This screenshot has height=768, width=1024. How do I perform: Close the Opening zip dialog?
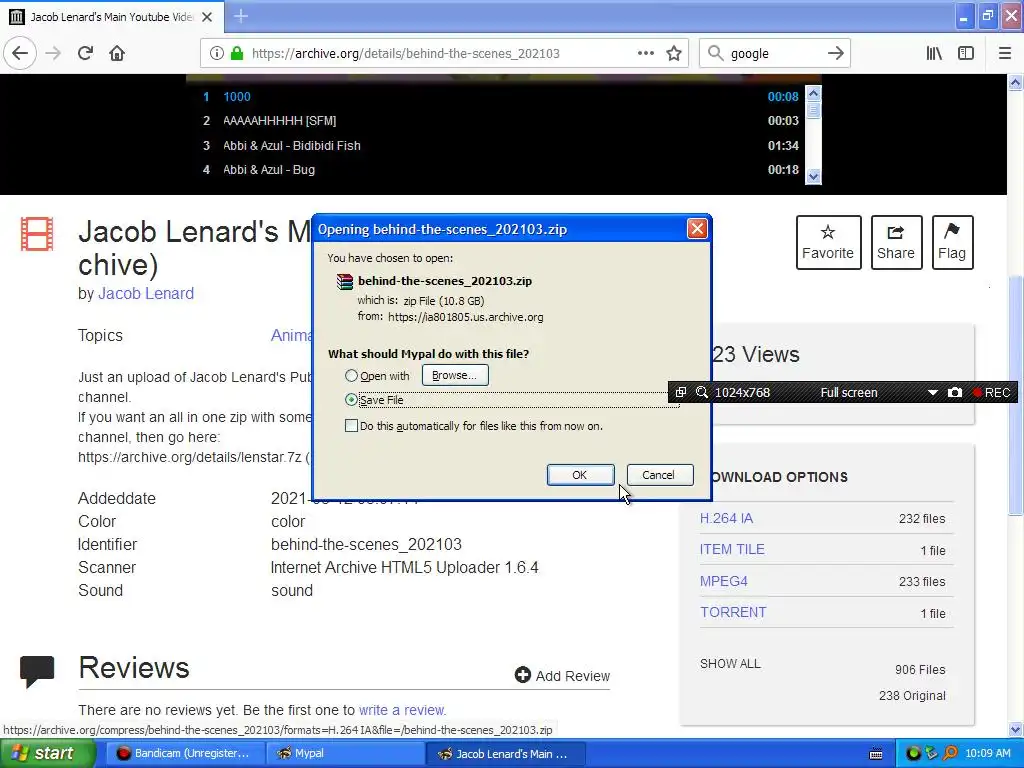click(697, 229)
